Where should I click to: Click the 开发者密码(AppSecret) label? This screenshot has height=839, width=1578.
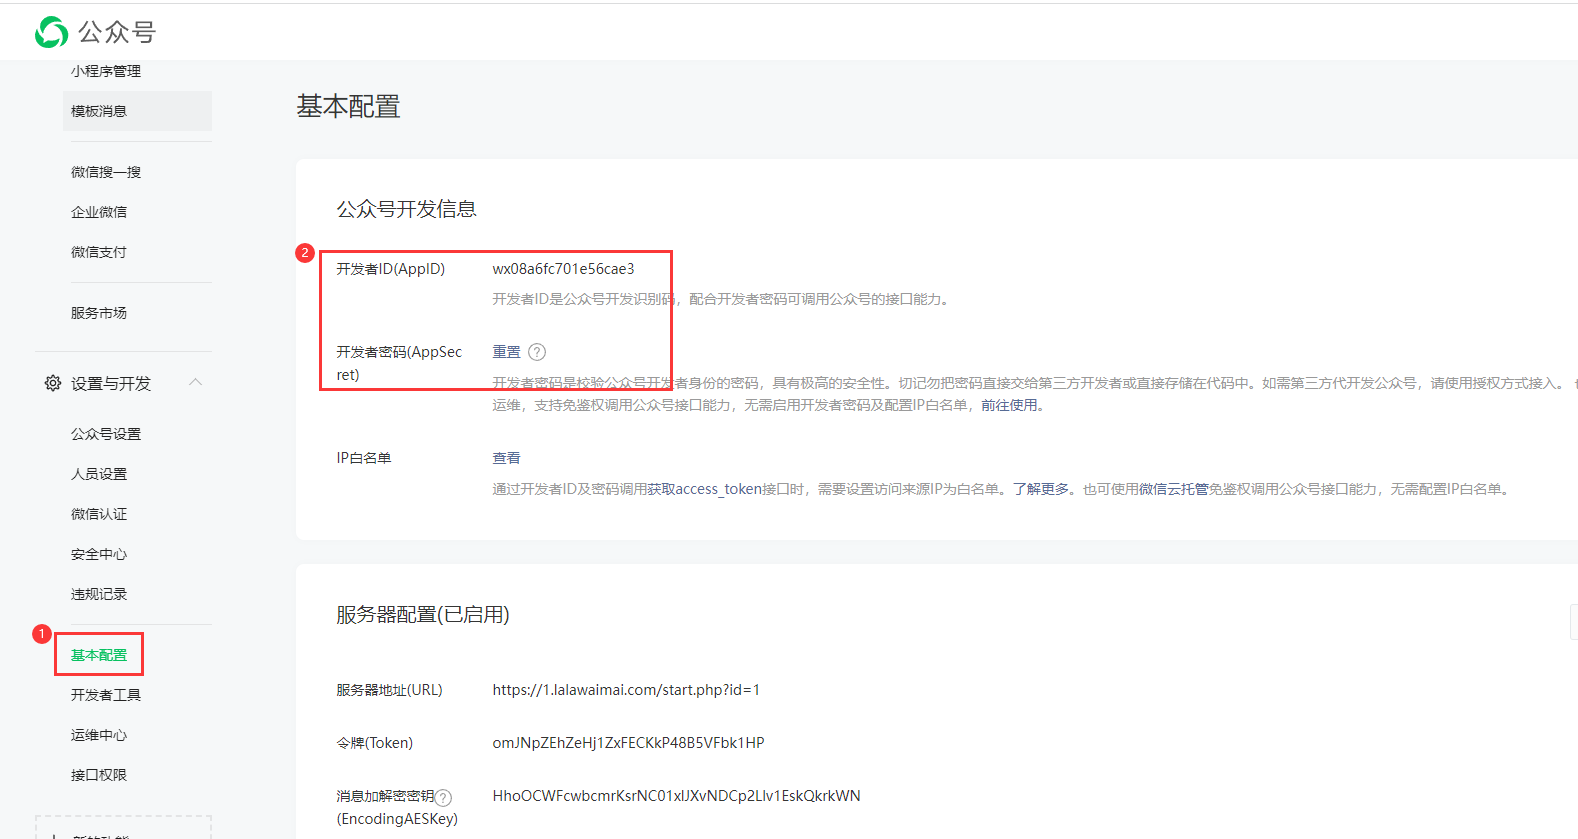coord(399,363)
